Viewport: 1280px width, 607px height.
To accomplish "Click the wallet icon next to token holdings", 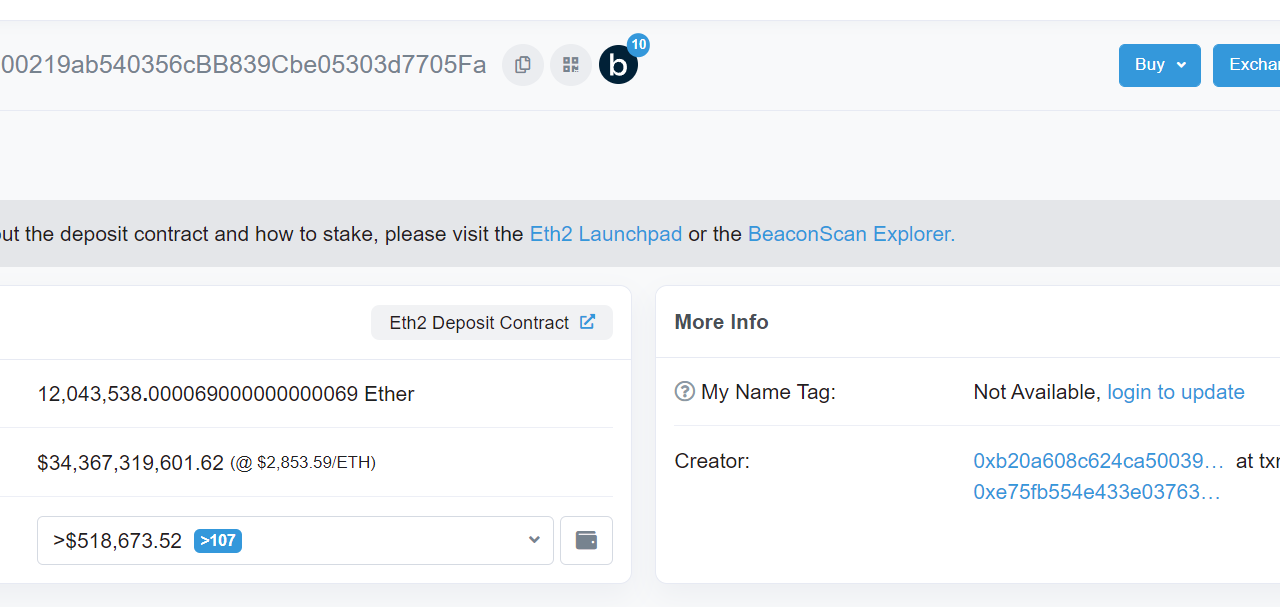I will tap(585, 540).
